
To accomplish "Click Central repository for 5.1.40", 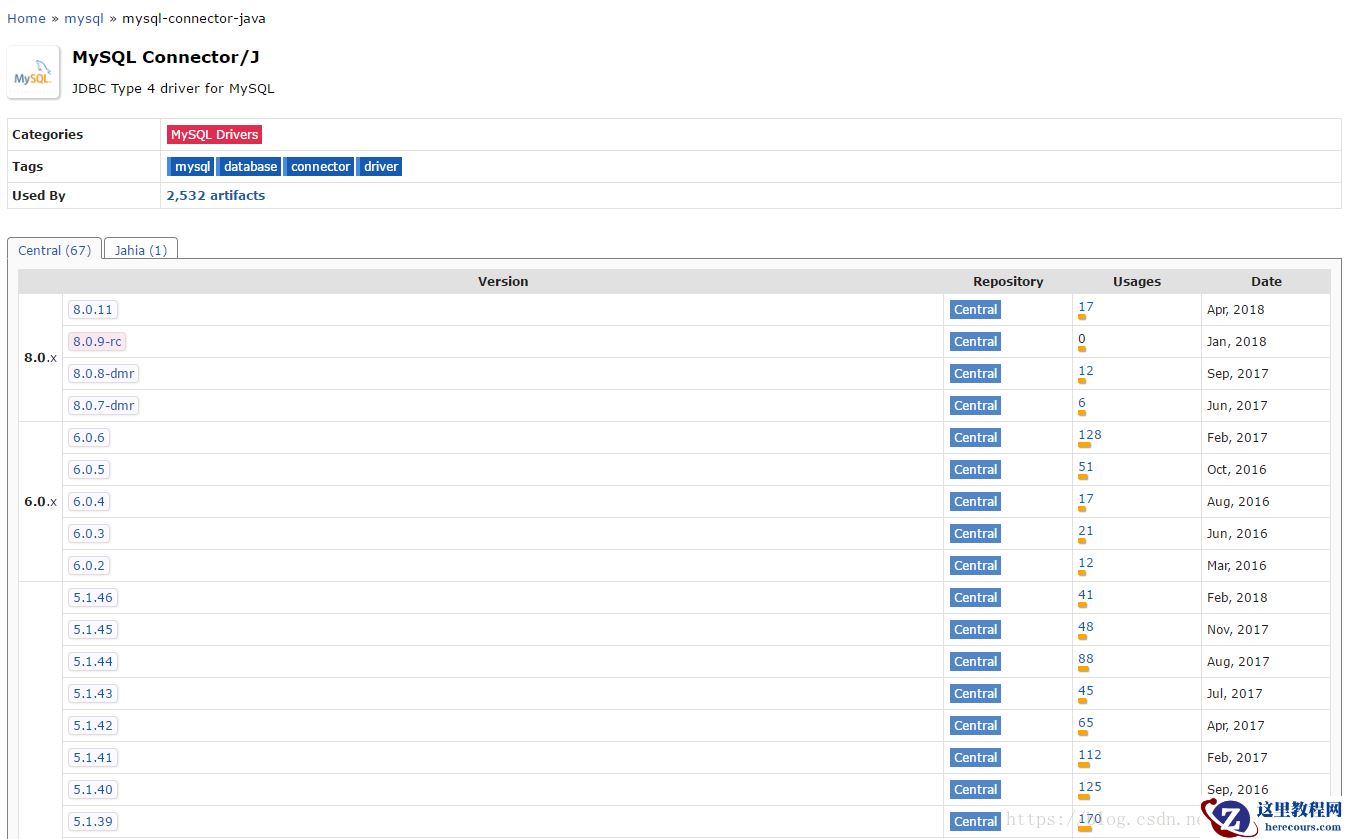I will [975, 789].
